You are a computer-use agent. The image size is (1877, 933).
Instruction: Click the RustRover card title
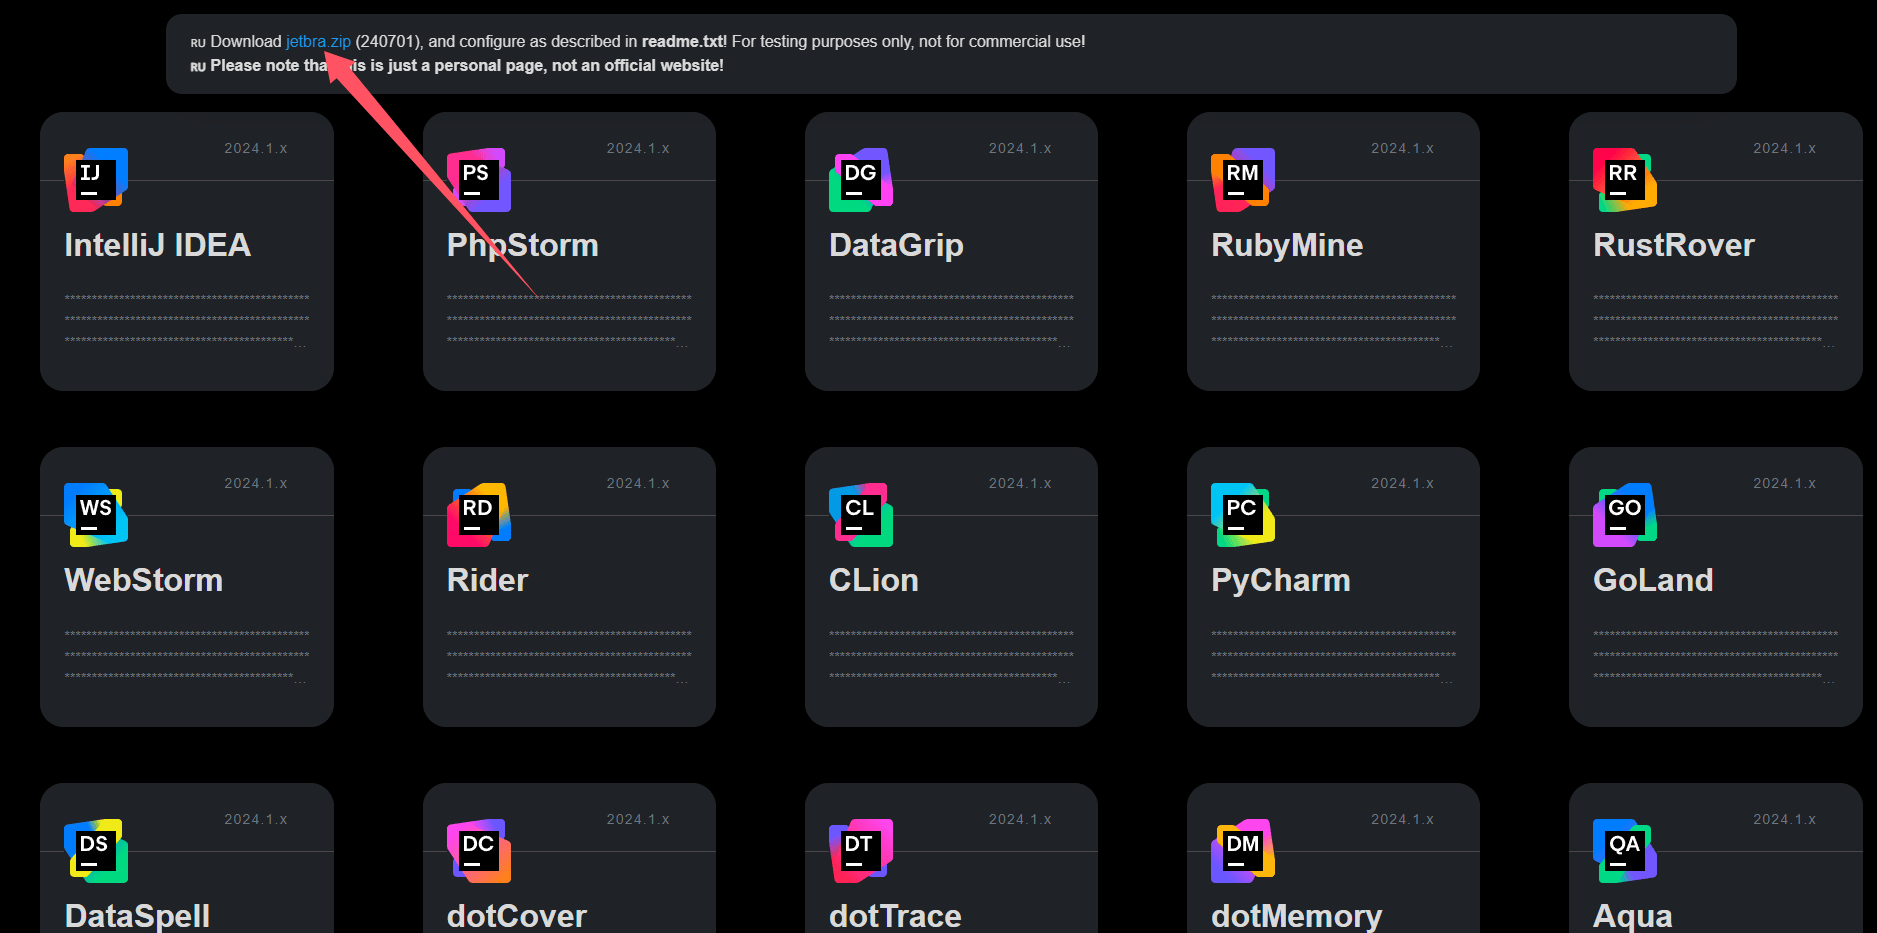click(x=1673, y=245)
